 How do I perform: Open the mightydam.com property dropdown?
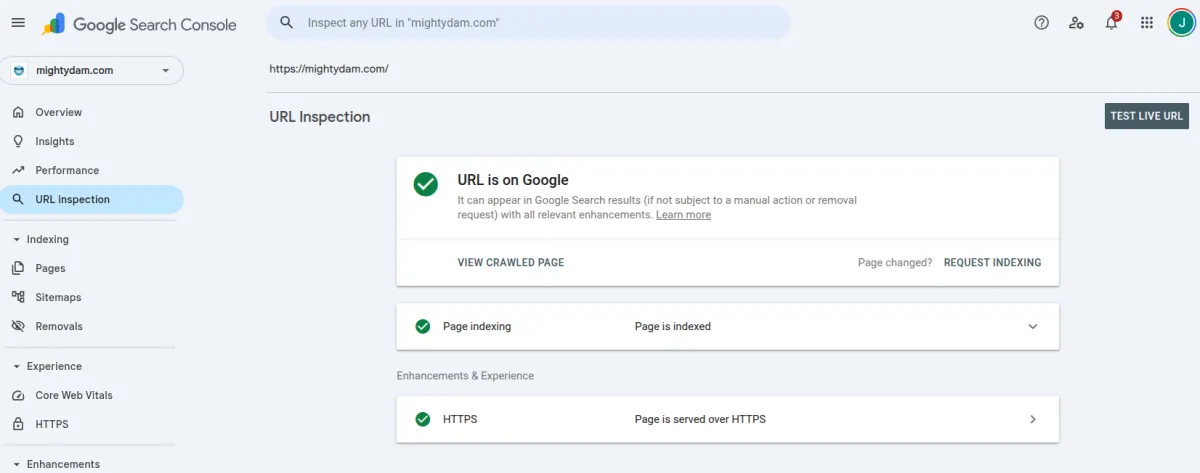92,71
